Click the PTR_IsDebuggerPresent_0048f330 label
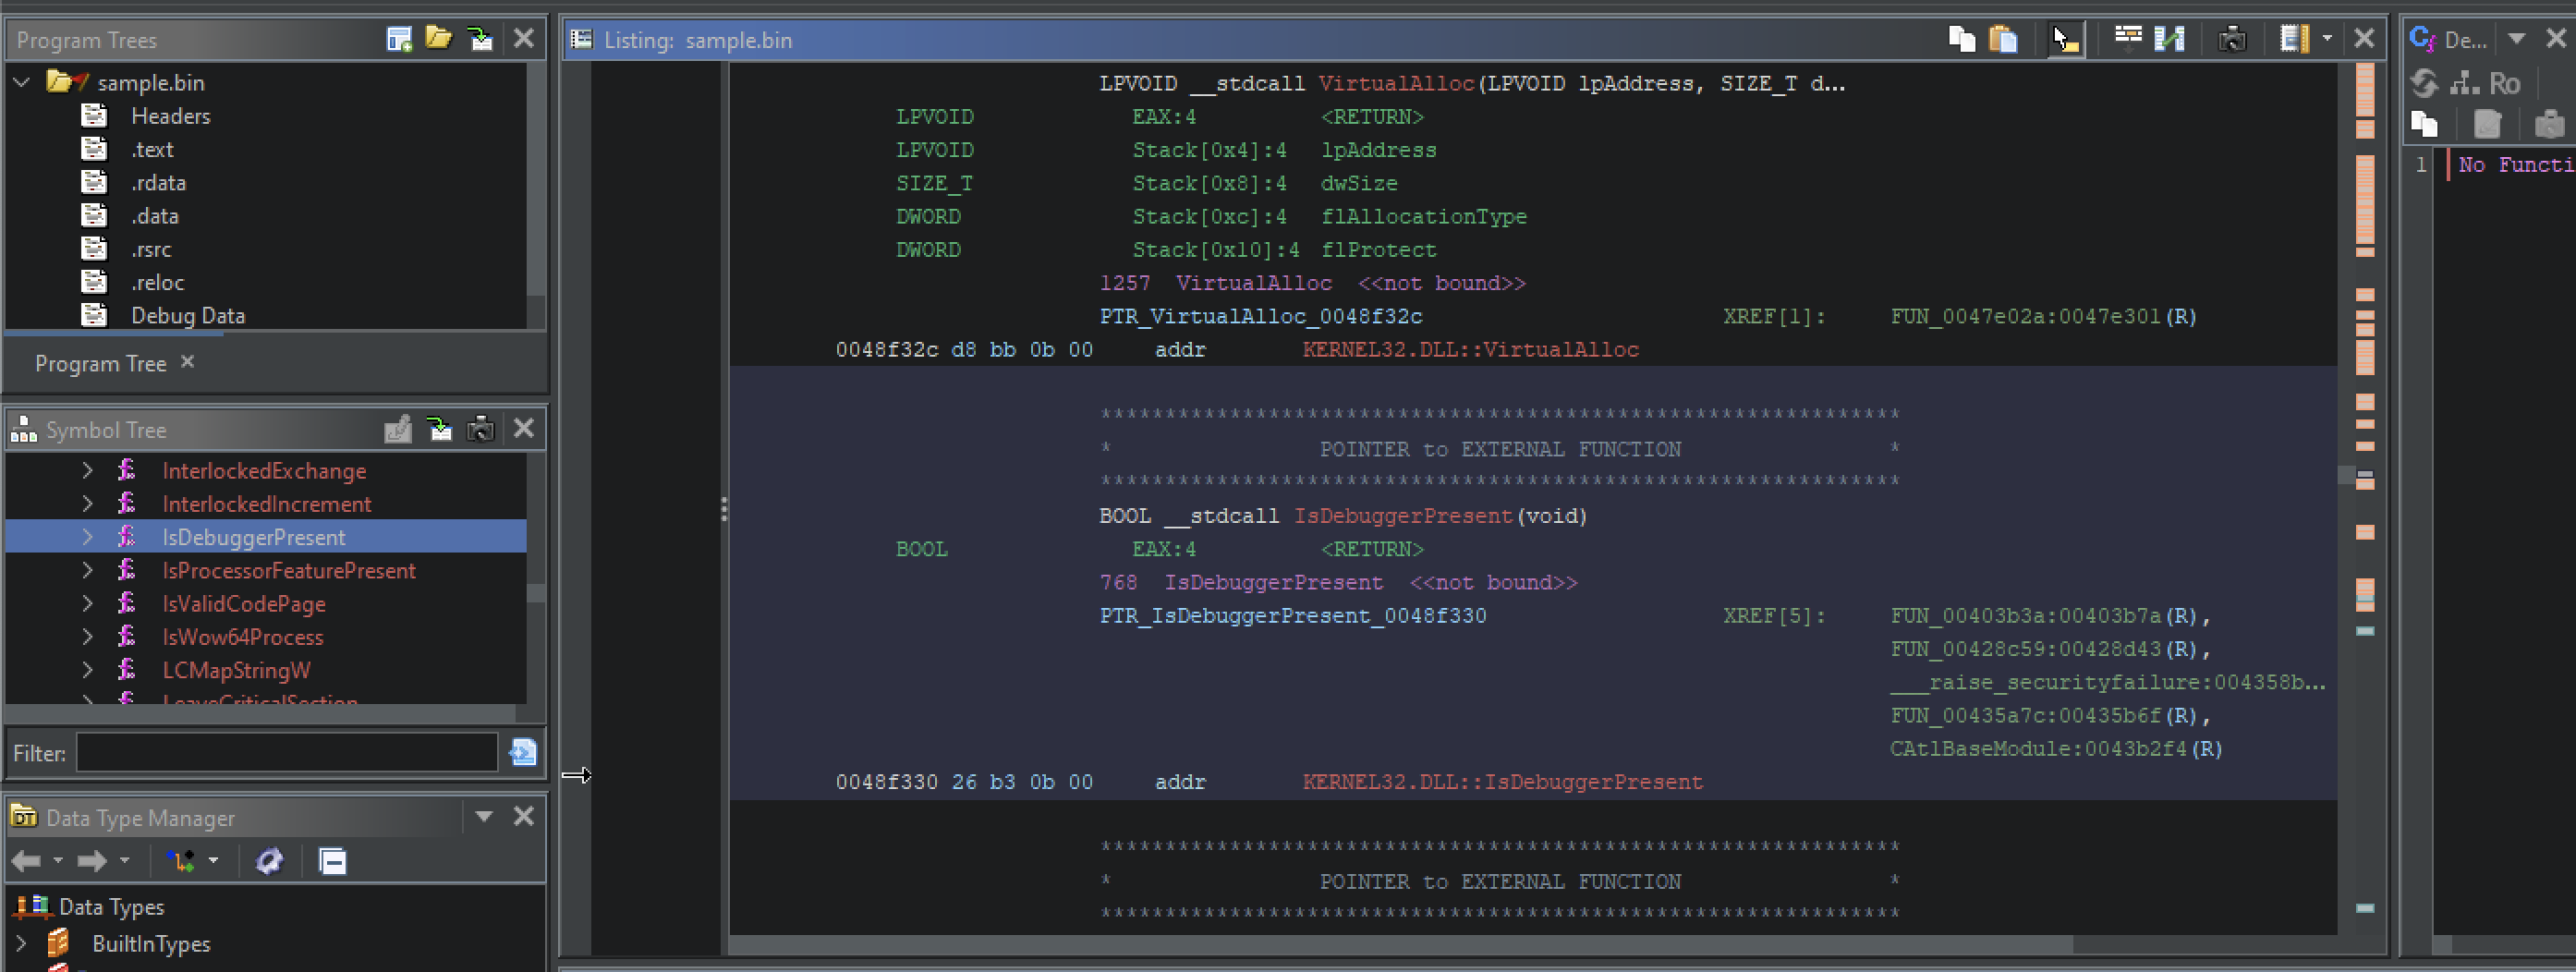This screenshot has height=972, width=2576. [x=1293, y=616]
